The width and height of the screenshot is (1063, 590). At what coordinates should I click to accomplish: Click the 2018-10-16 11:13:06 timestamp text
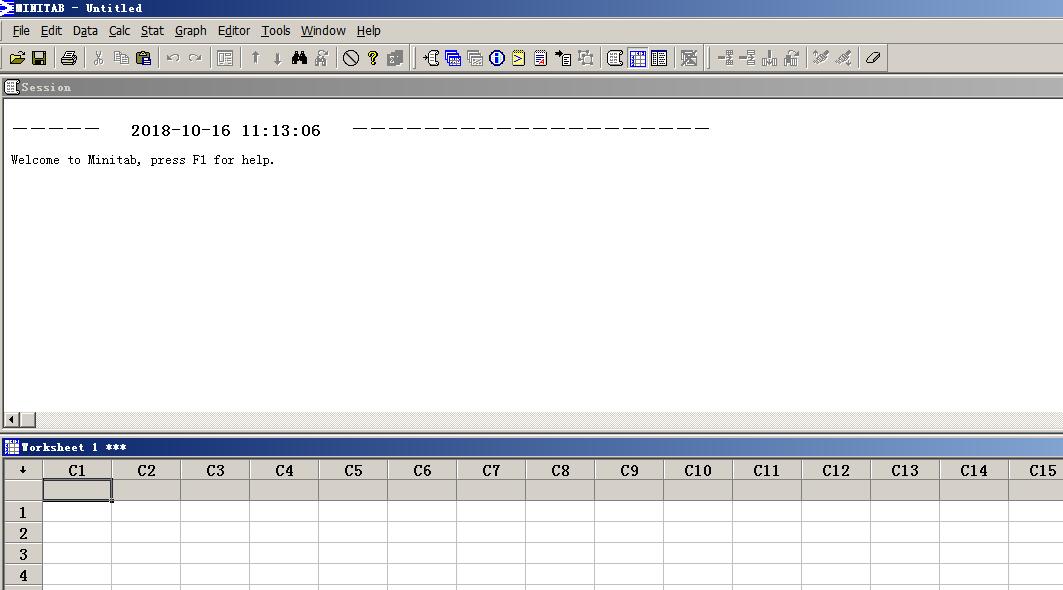(x=225, y=130)
